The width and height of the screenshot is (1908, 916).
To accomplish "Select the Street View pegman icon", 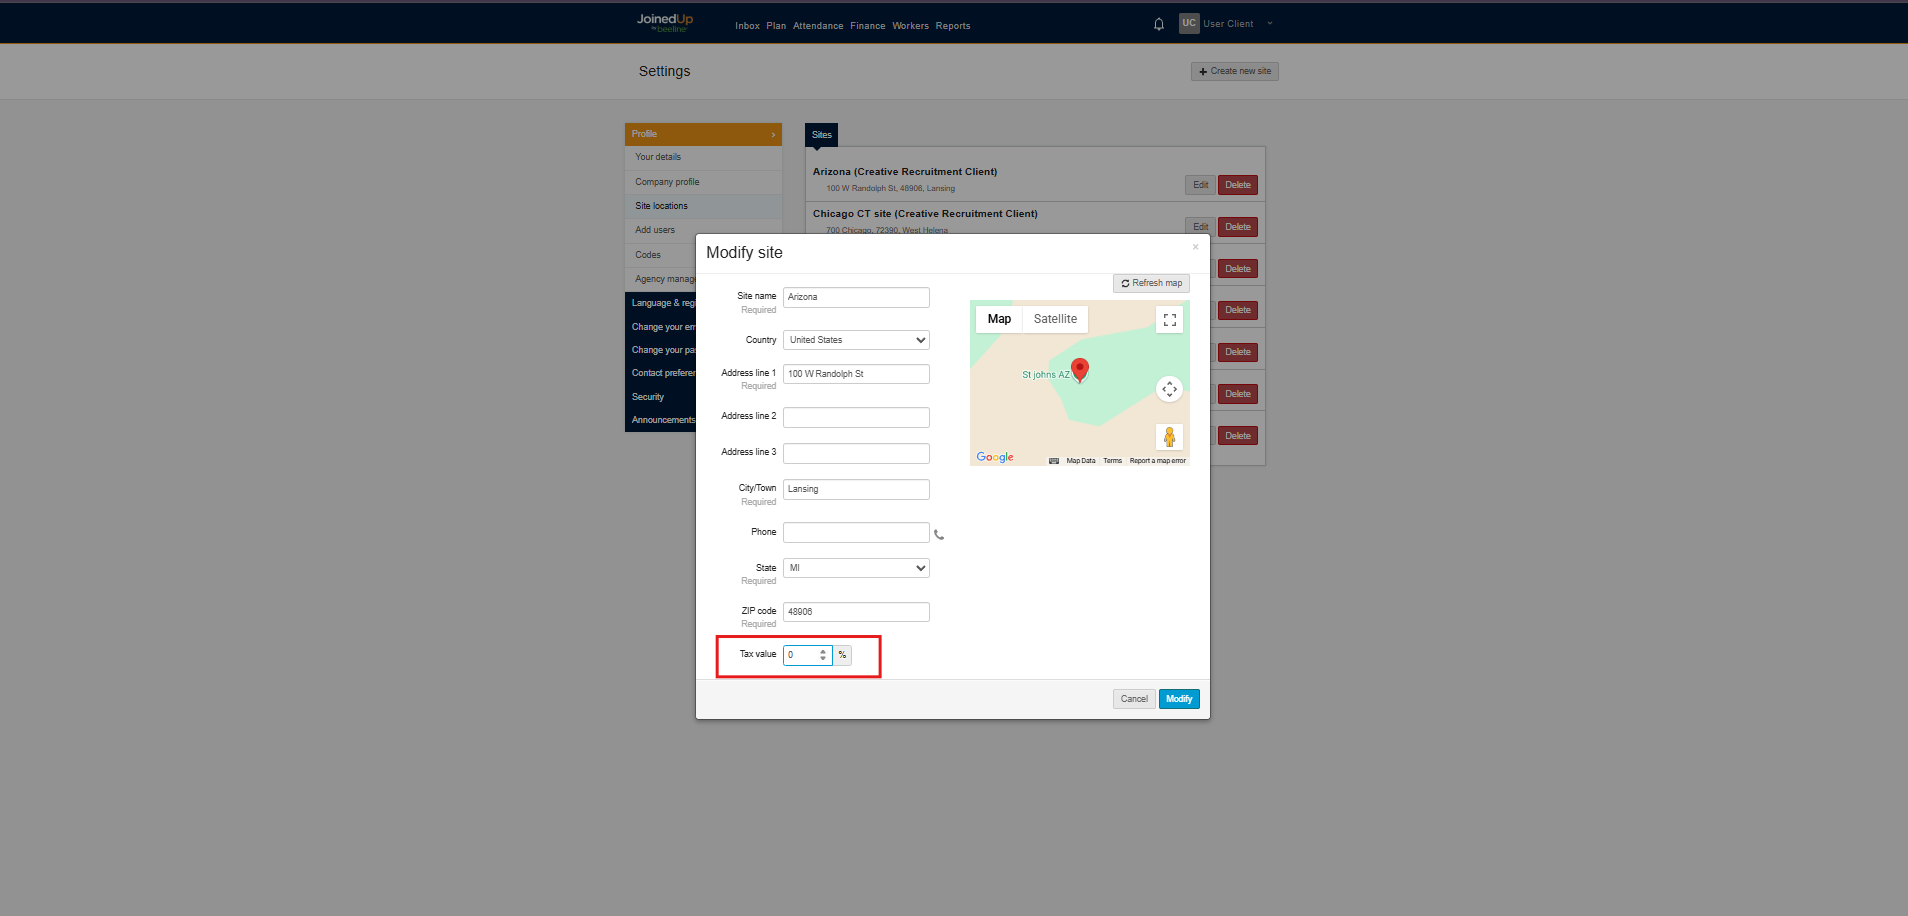I will pos(1169,436).
